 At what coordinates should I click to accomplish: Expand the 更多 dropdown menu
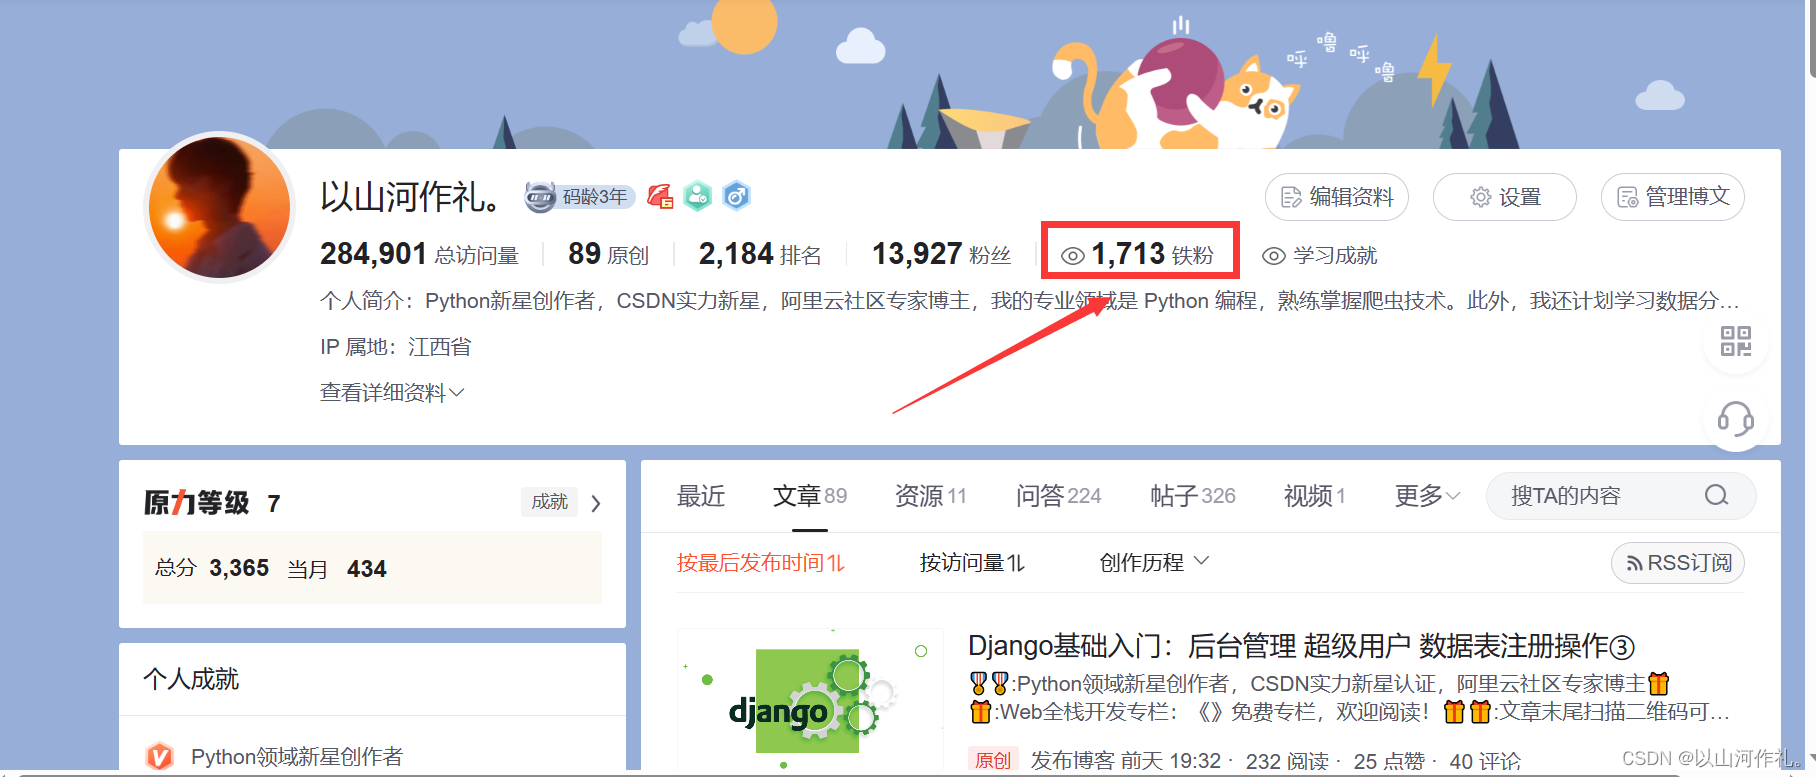(x=1428, y=496)
